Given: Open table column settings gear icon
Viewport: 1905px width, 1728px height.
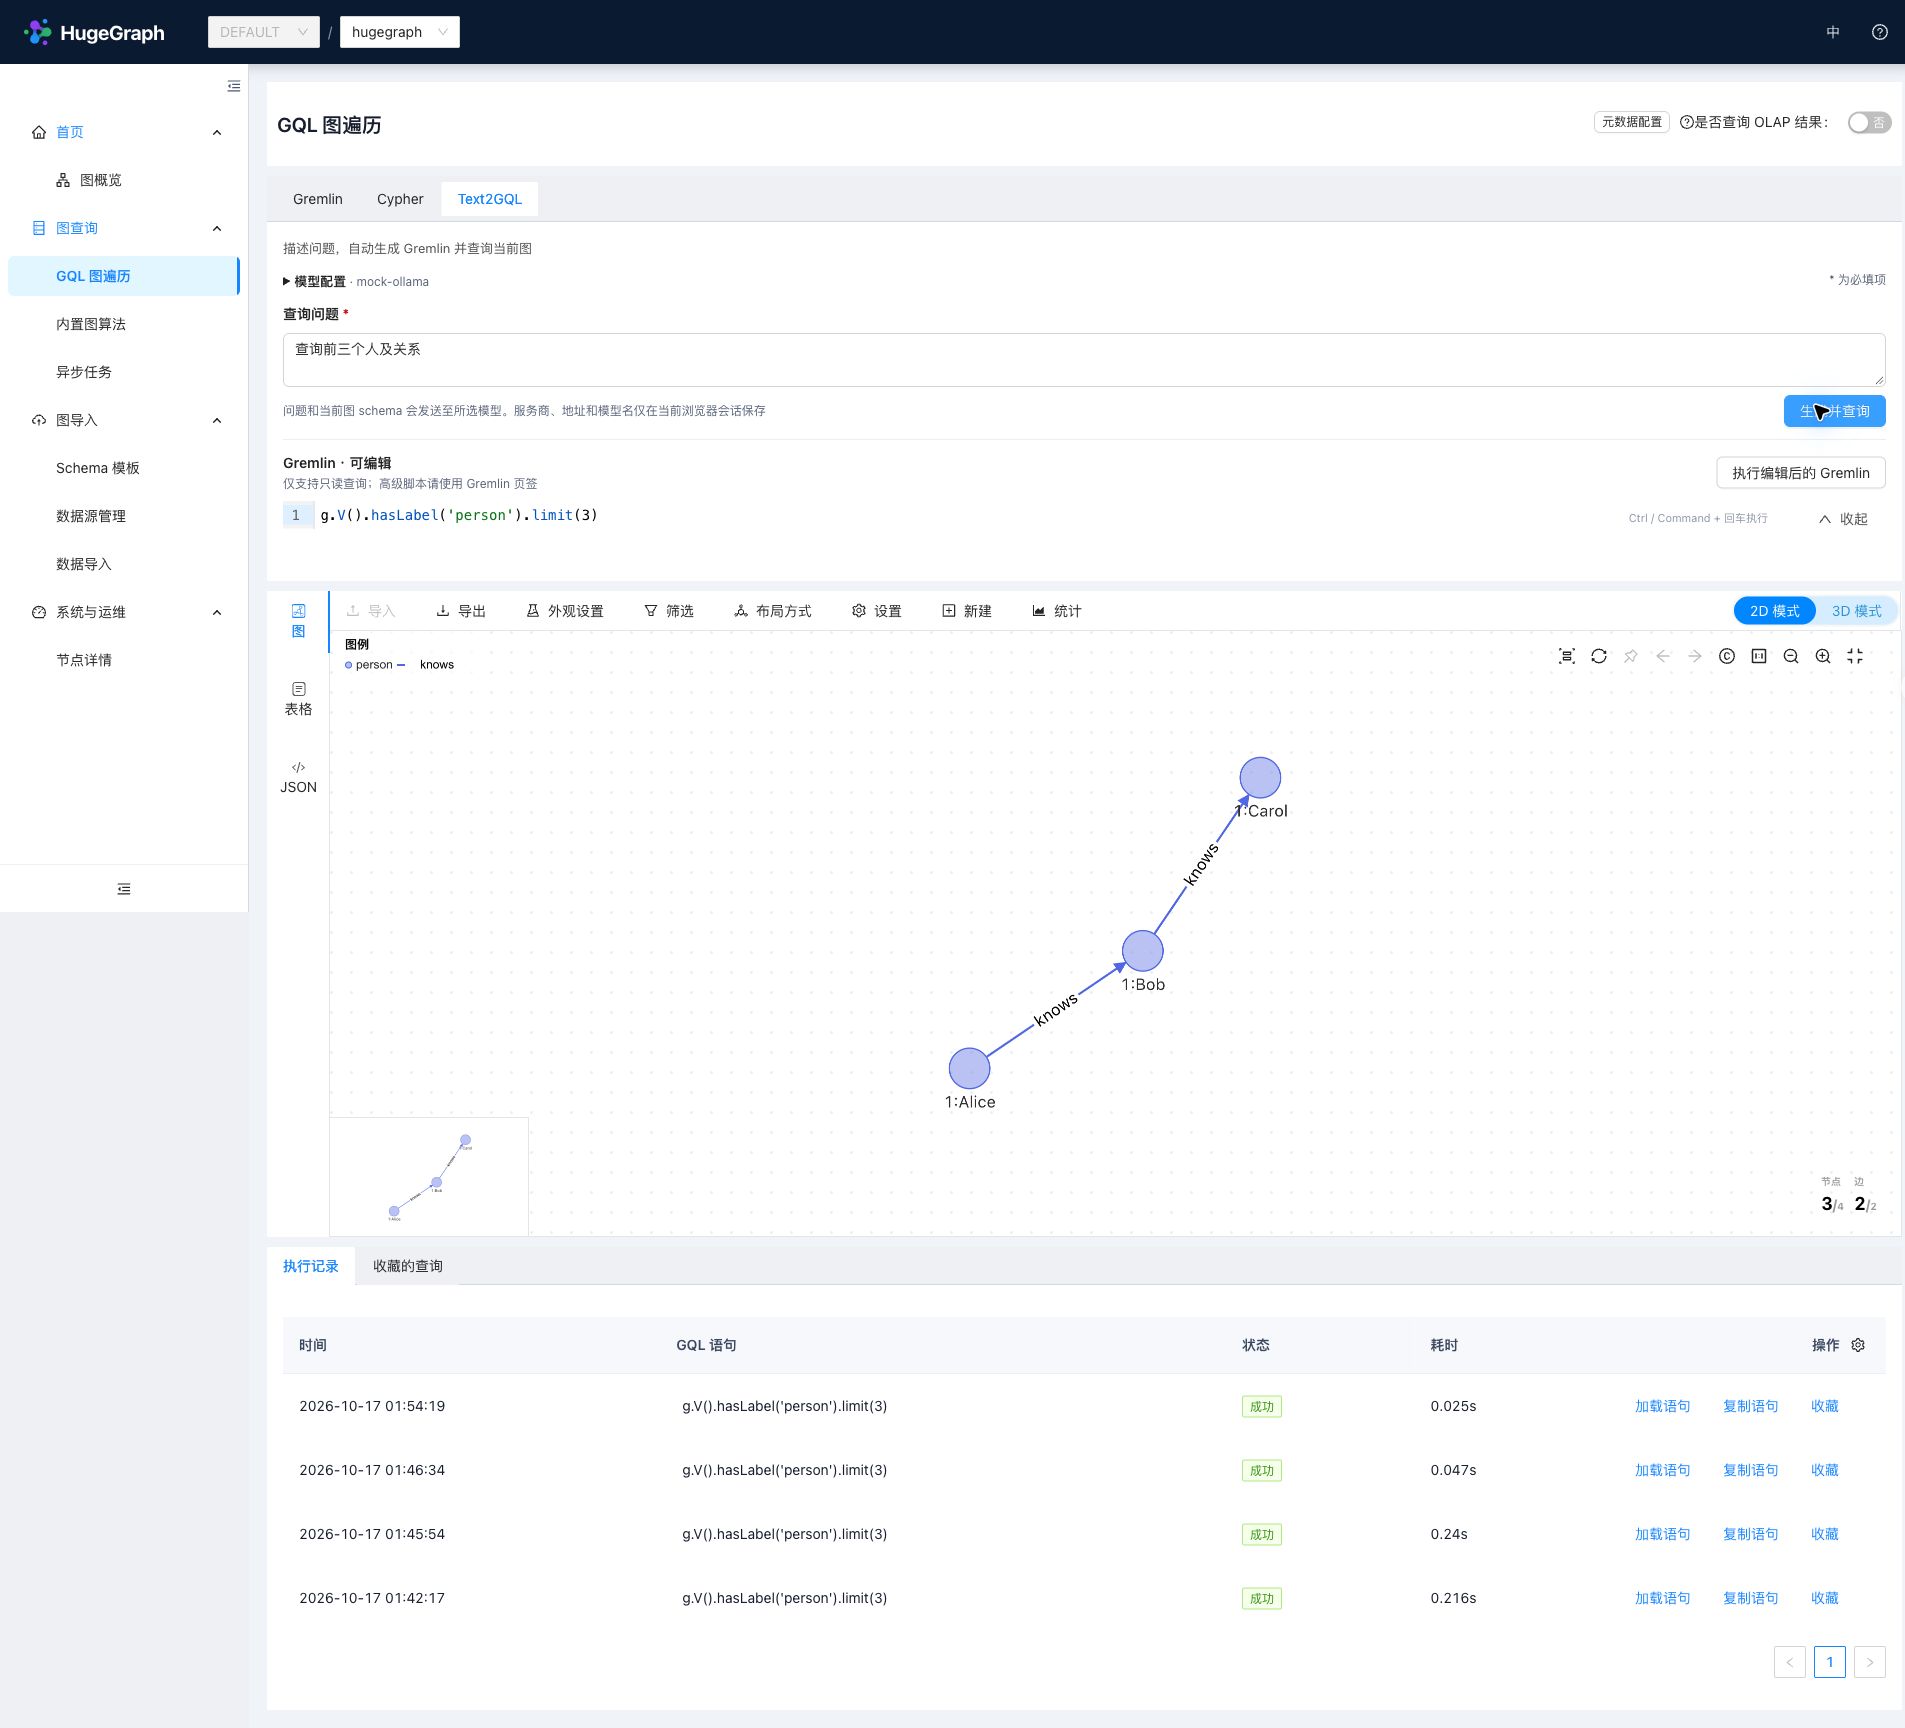Looking at the screenshot, I should tap(1858, 1345).
